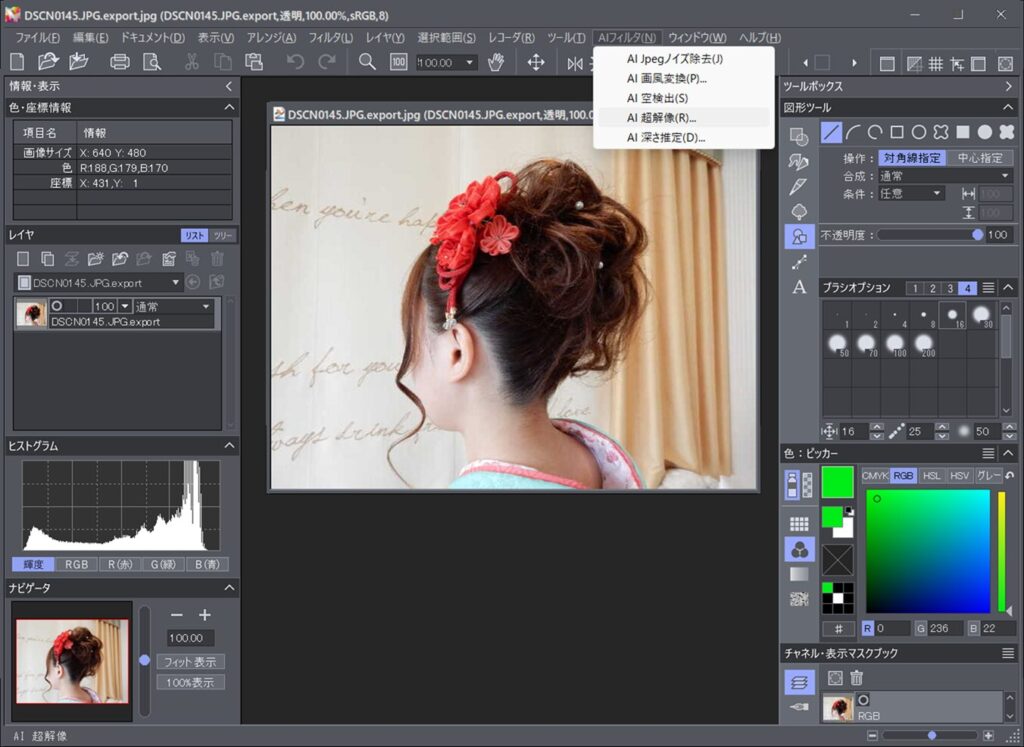Click the フィット表示 button in the navigator
The width and height of the screenshot is (1024, 747).
[x=190, y=662]
